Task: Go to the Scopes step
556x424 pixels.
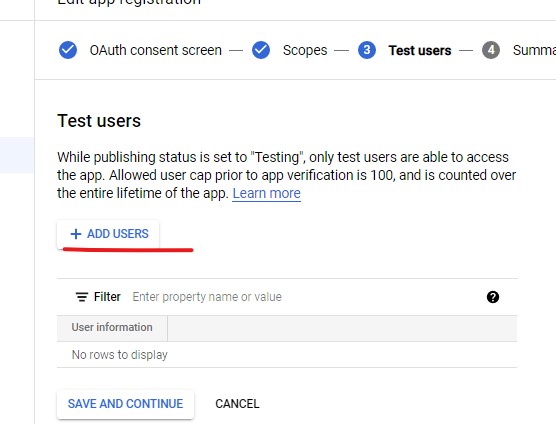Action: pos(305,50)
